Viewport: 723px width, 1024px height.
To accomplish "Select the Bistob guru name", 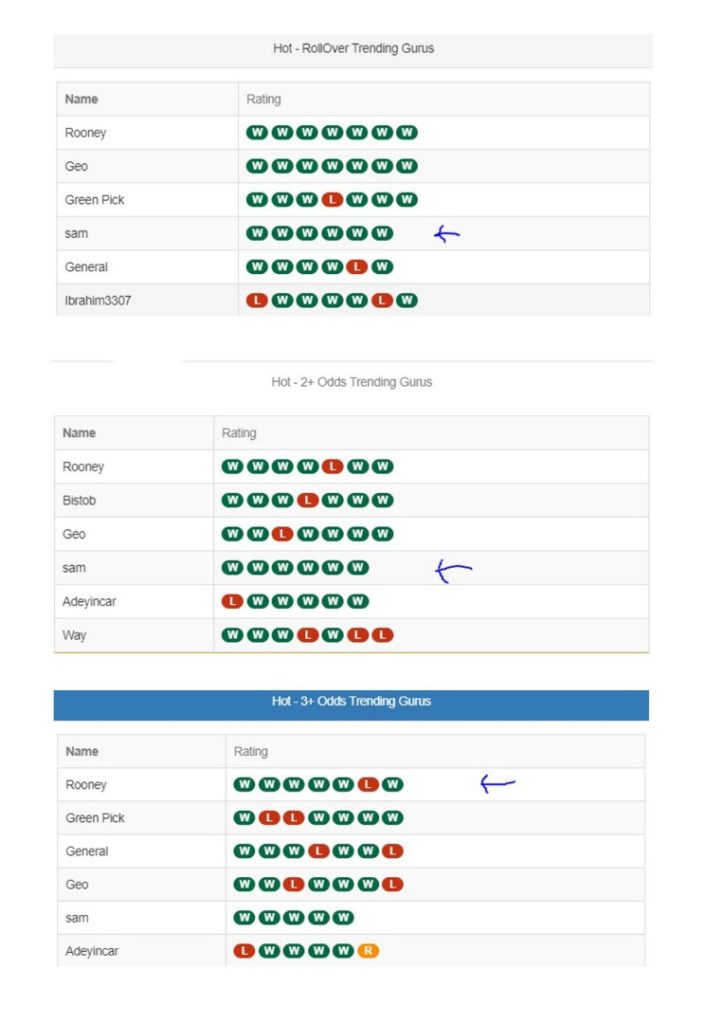I will click(79, 501).
